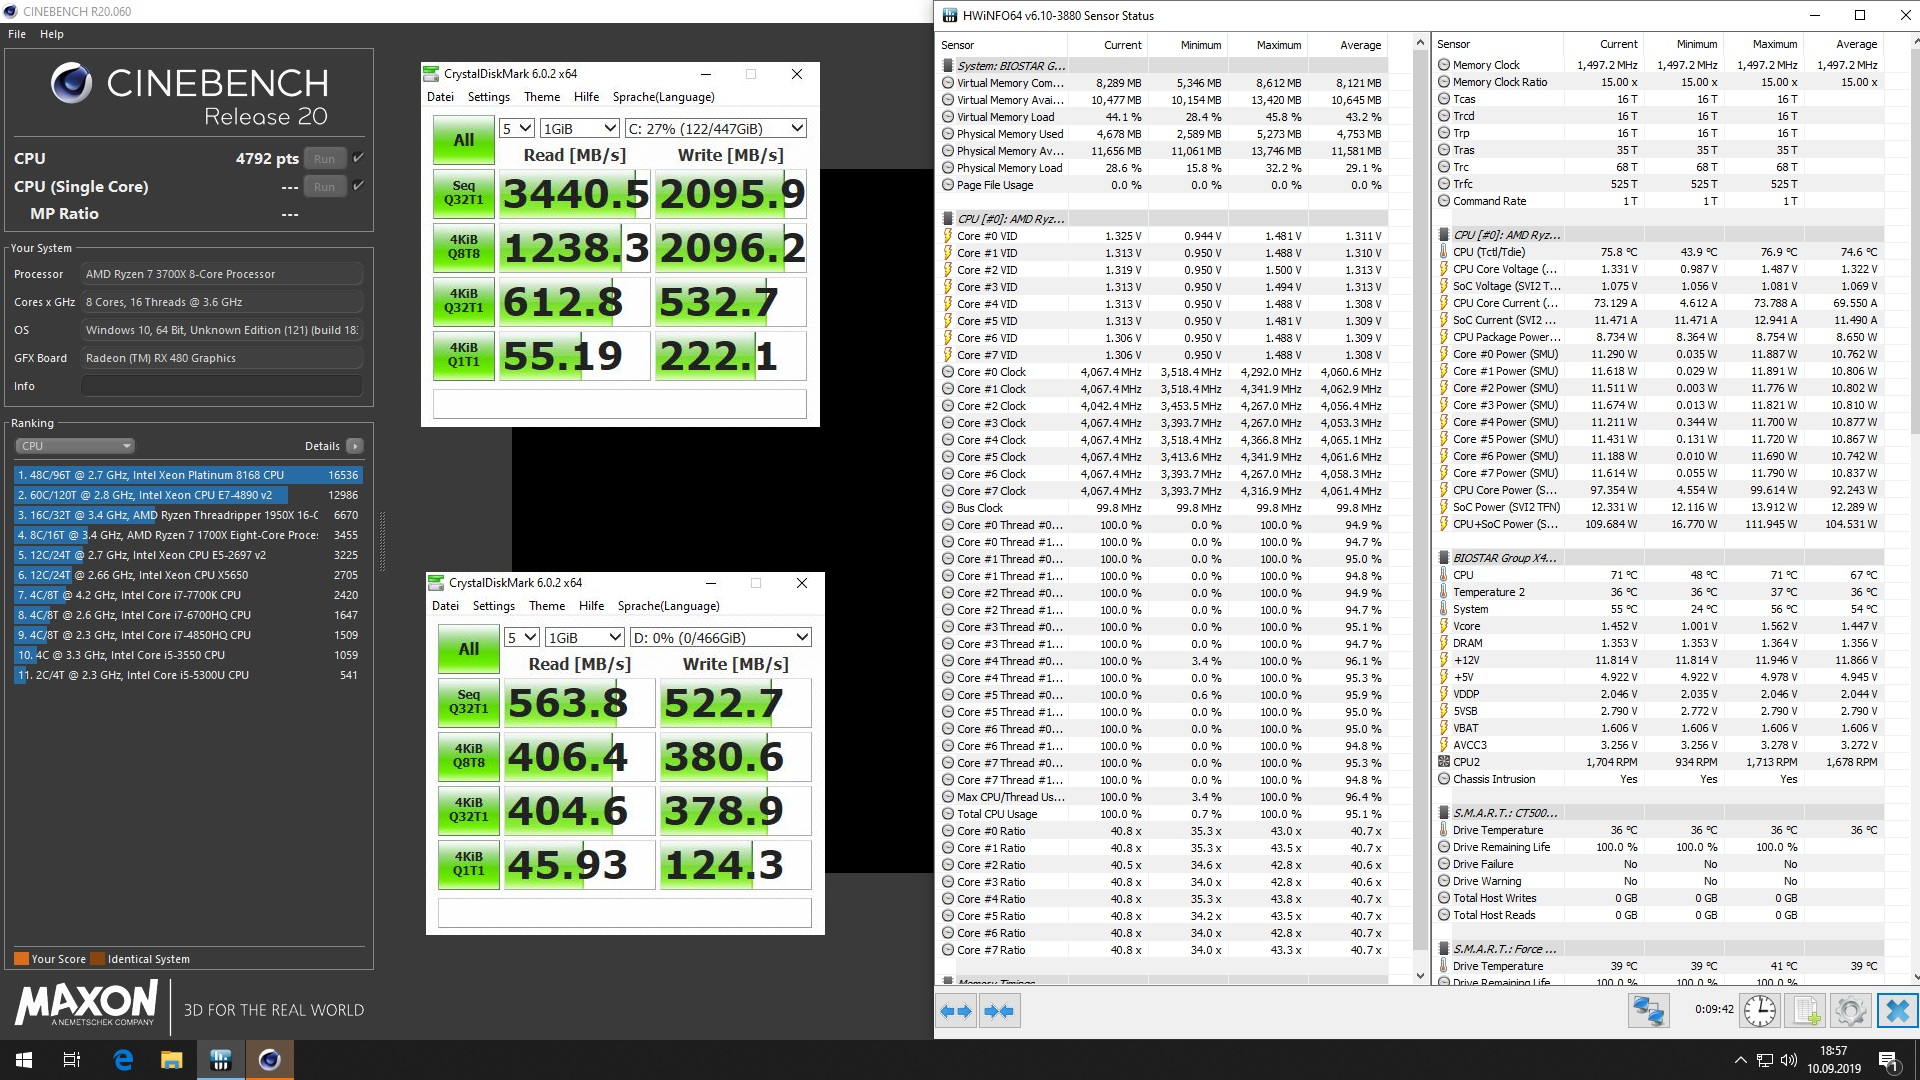
Task: Open test count dropdown in C: window
Action: pos(517,128)
